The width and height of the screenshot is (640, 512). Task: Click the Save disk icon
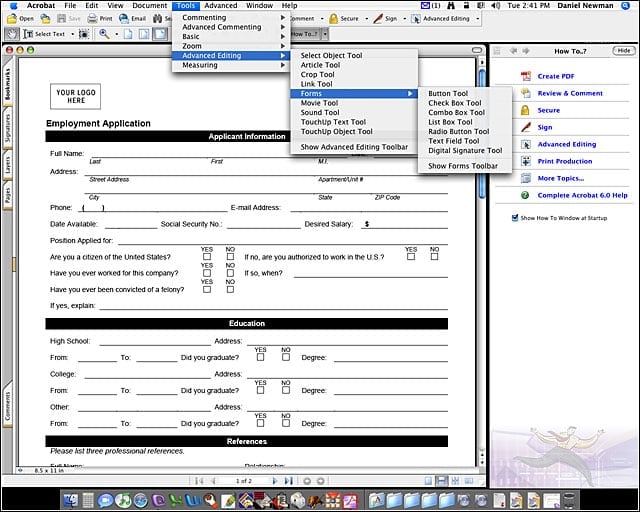(61, 19)
